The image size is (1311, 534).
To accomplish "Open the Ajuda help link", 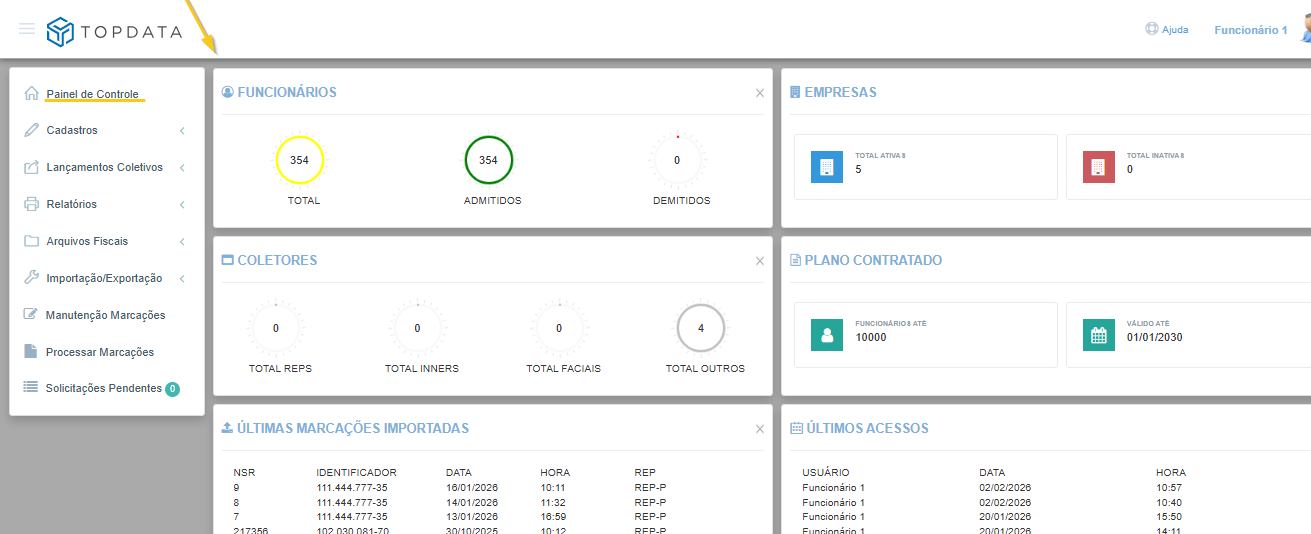I will (1167, 30).
